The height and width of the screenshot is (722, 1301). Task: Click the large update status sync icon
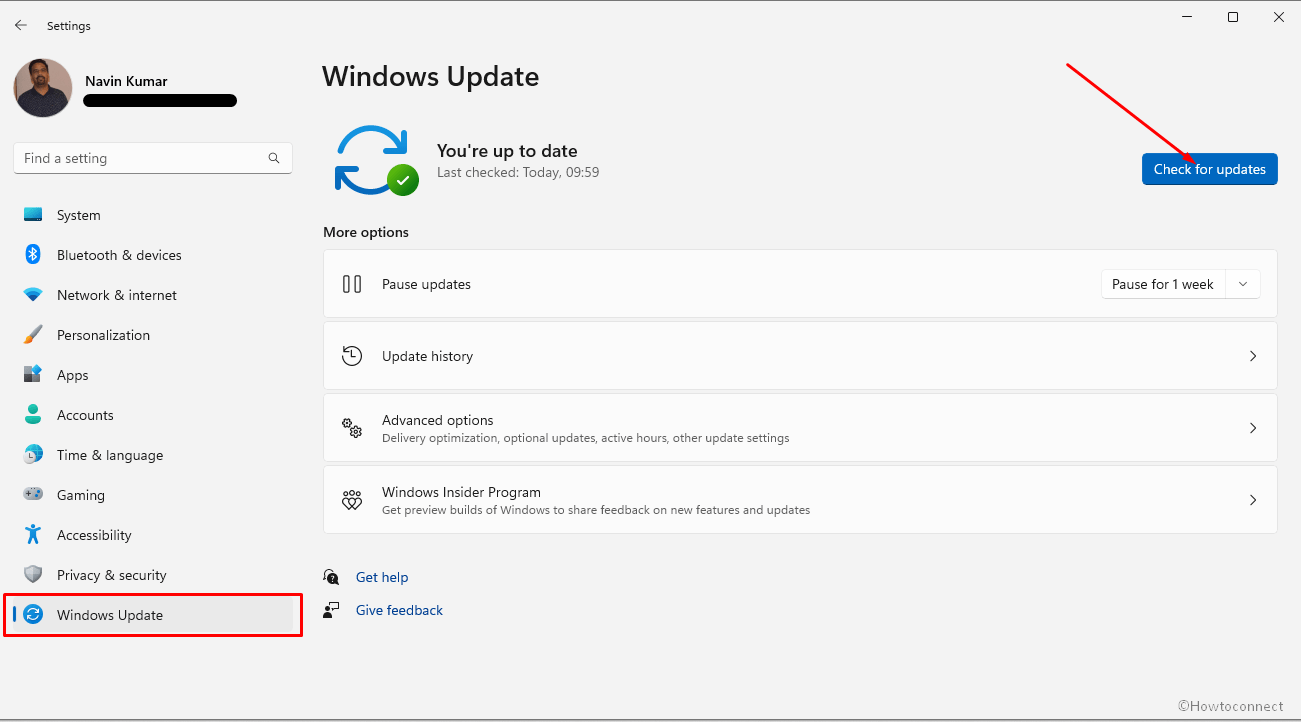(375, 160)
